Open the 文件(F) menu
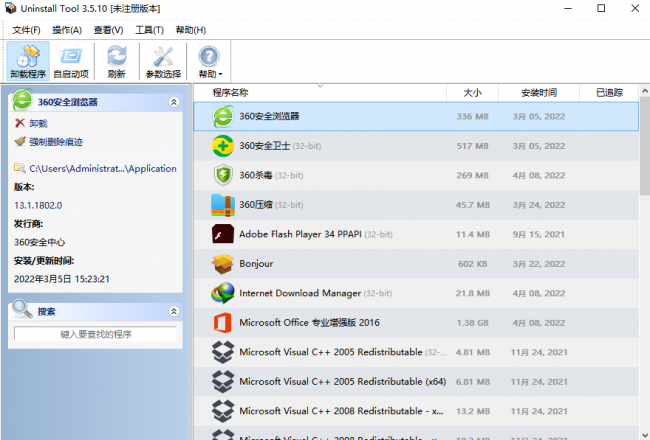Image resolution: width=650 pixels, height=440 pixels. [x=27, y=30]
